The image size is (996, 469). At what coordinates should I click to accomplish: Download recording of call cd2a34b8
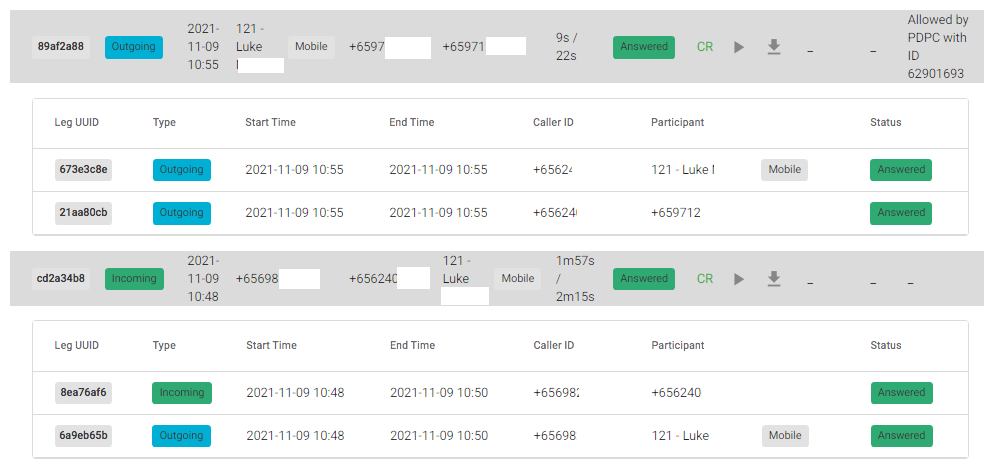(x=773, y=279)
